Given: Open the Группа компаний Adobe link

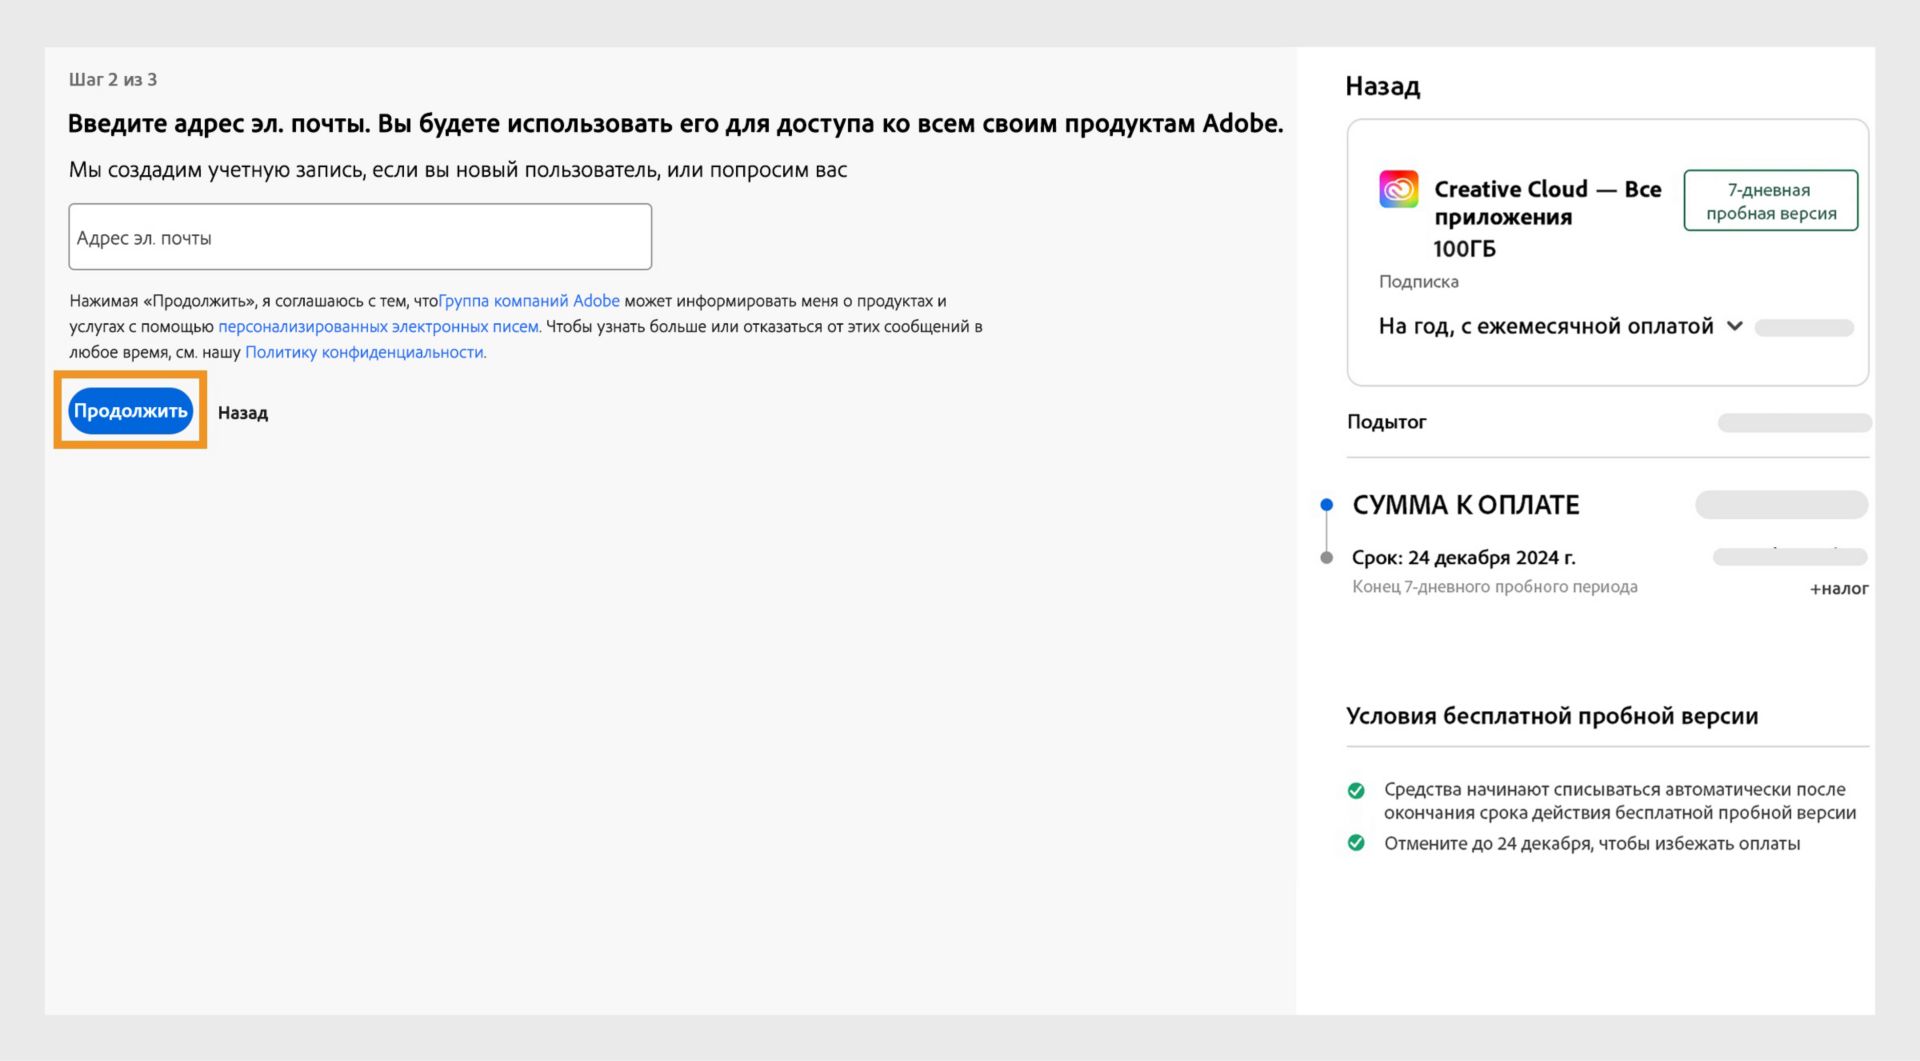Looking at the screenshot, I should (529, 301).
